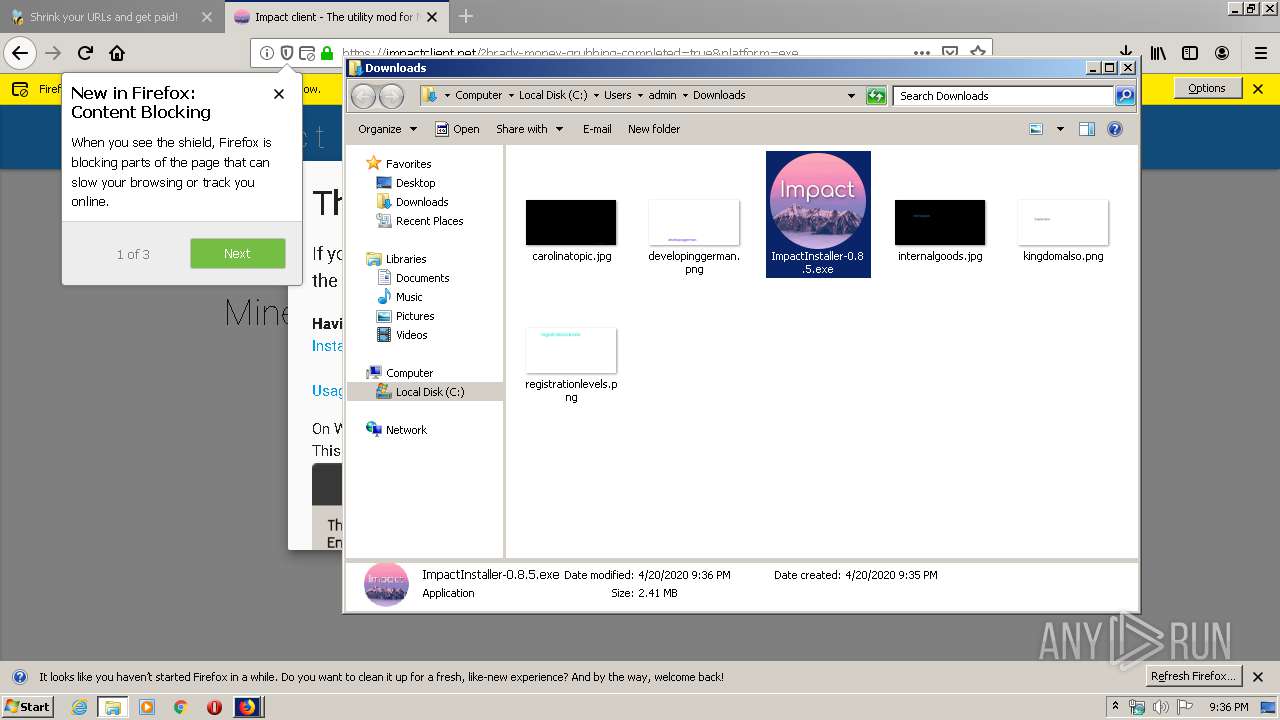This screenshot has height=720, width=1280.
Task: Open page actions three-dot menu
Action: [x=921, y=53]
